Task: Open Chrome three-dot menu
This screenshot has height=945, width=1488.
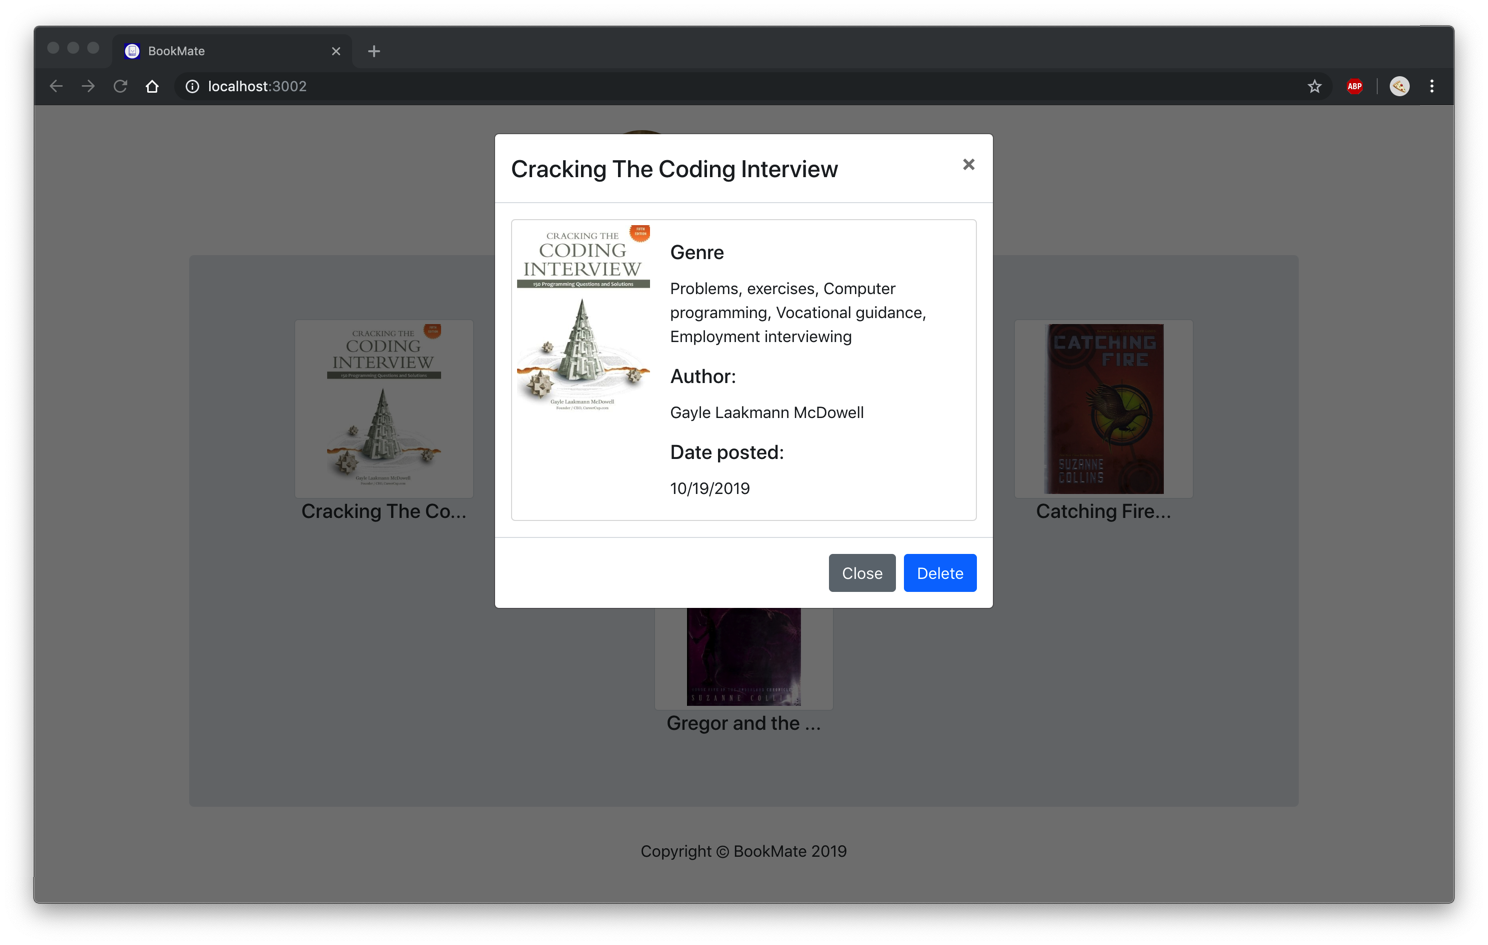Action: click(1432, 86)
